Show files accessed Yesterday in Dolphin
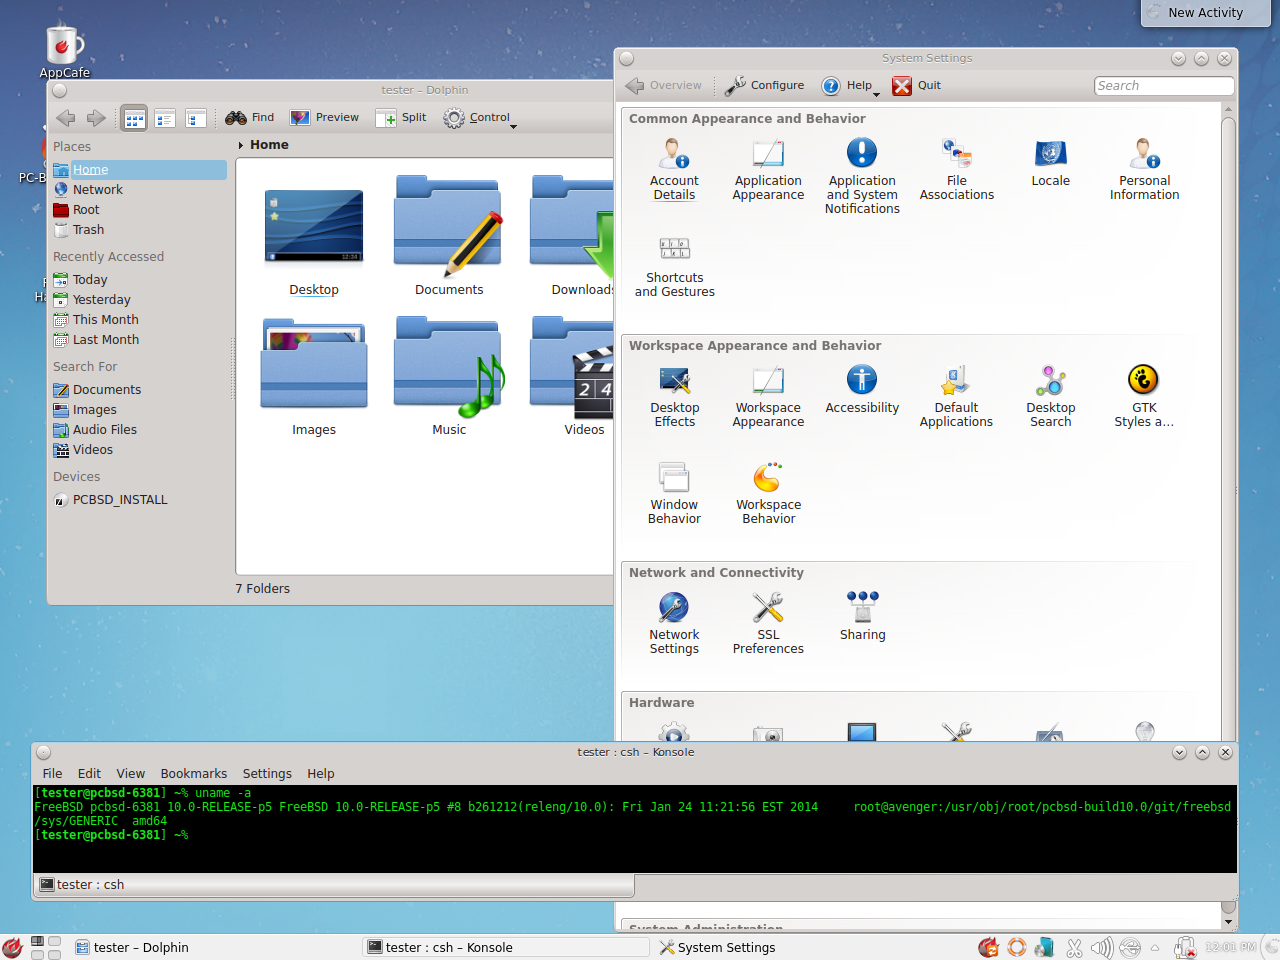This screenshot has height=960, width=1280. (140, 300)
